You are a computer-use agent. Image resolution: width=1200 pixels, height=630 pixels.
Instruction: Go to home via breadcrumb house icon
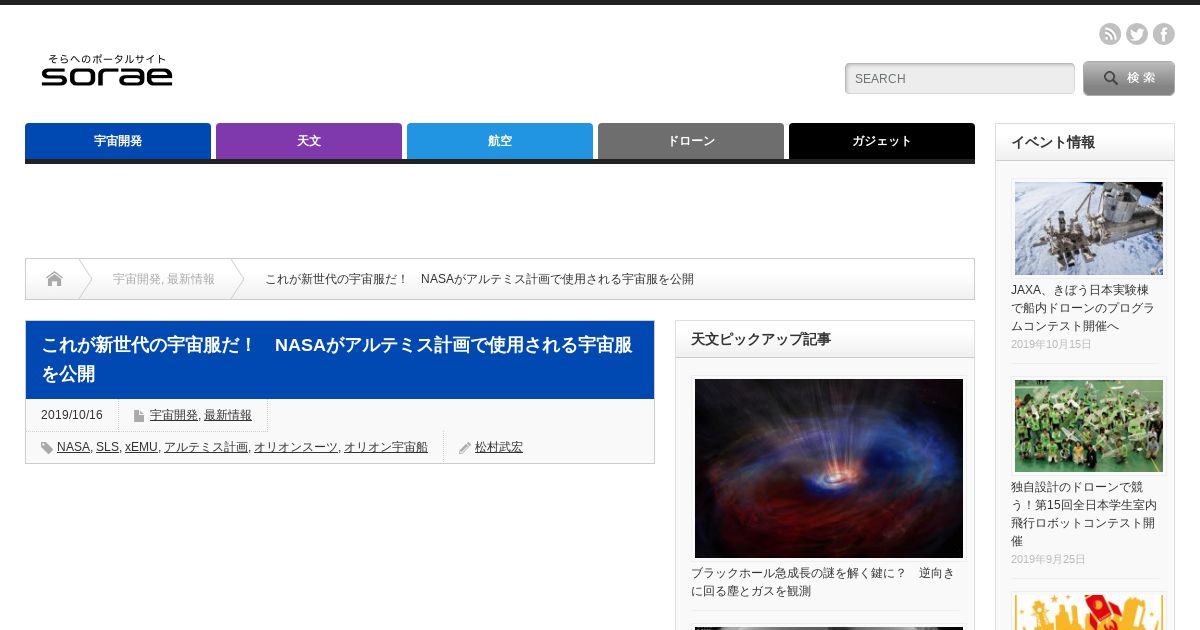54,279
